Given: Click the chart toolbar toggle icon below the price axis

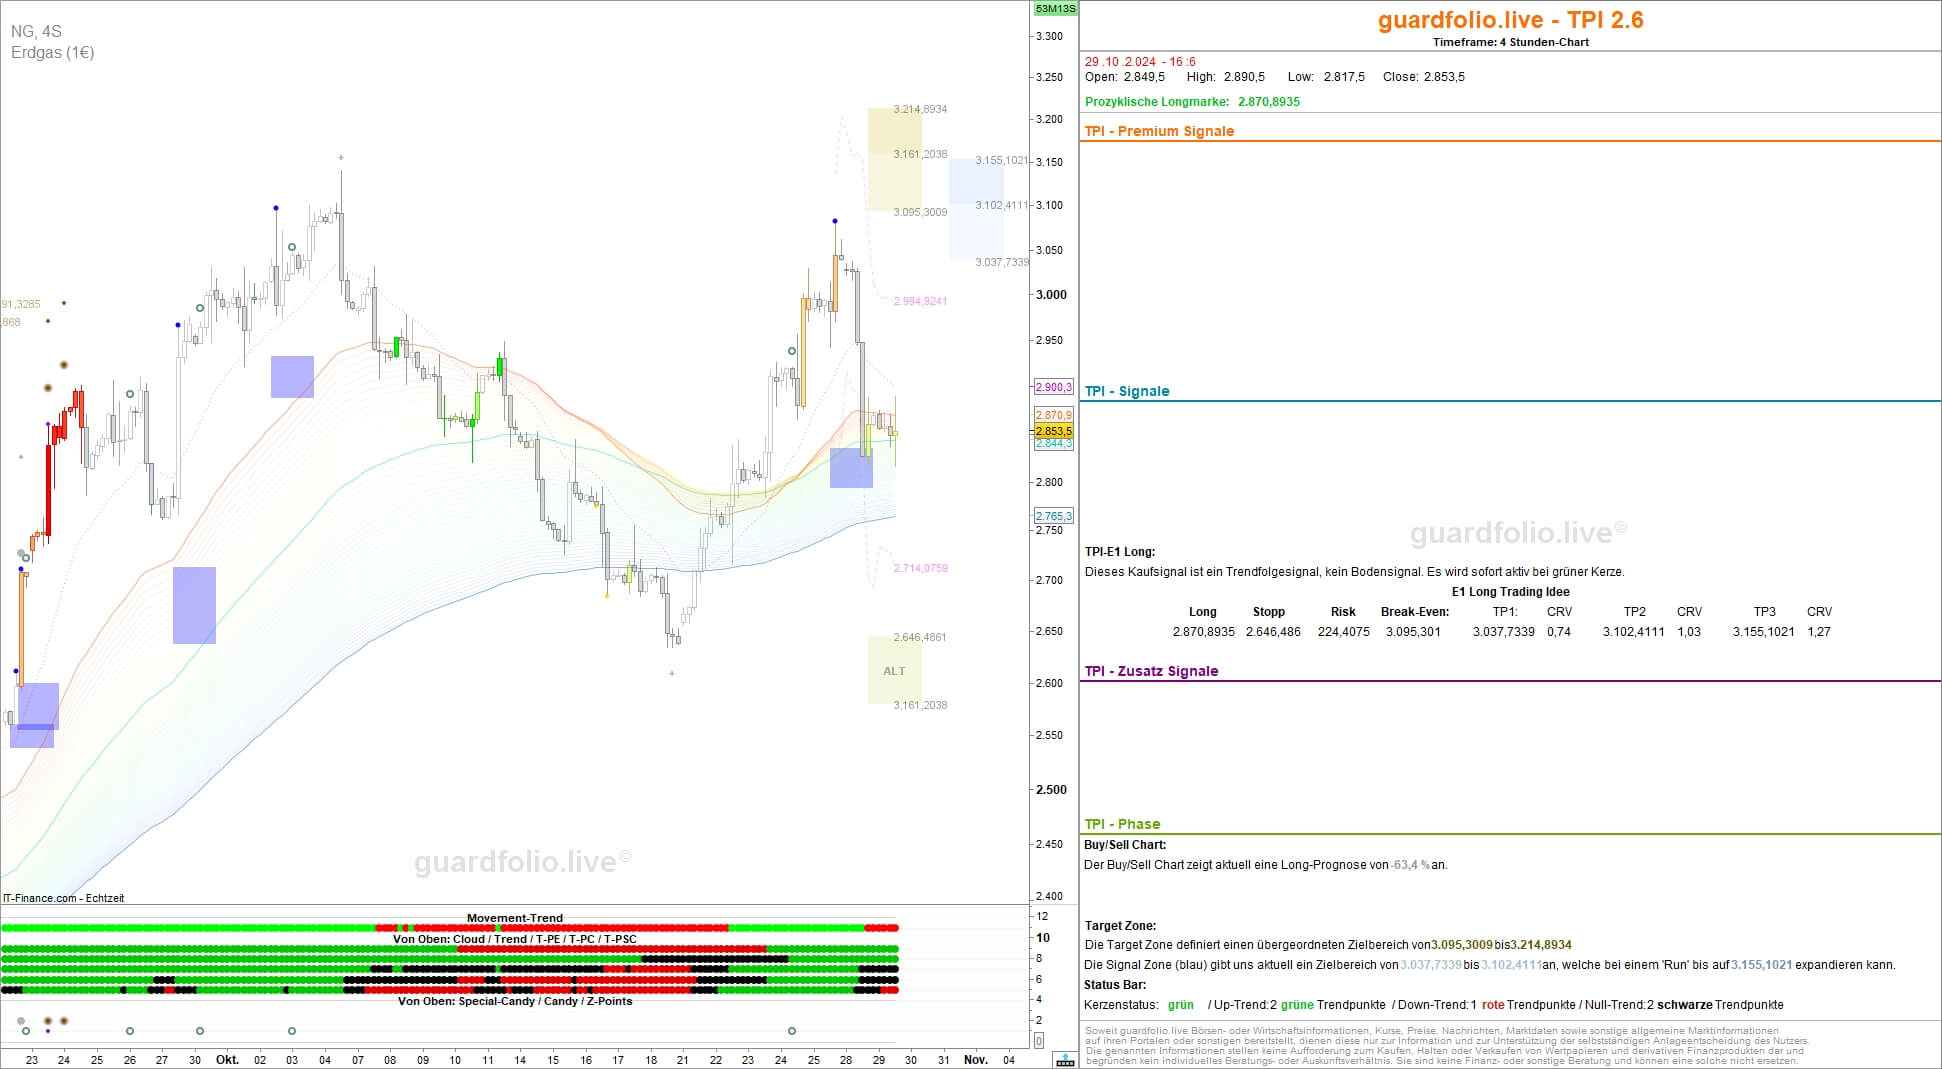Looking at the screenshot, I should [1065, 1060].
